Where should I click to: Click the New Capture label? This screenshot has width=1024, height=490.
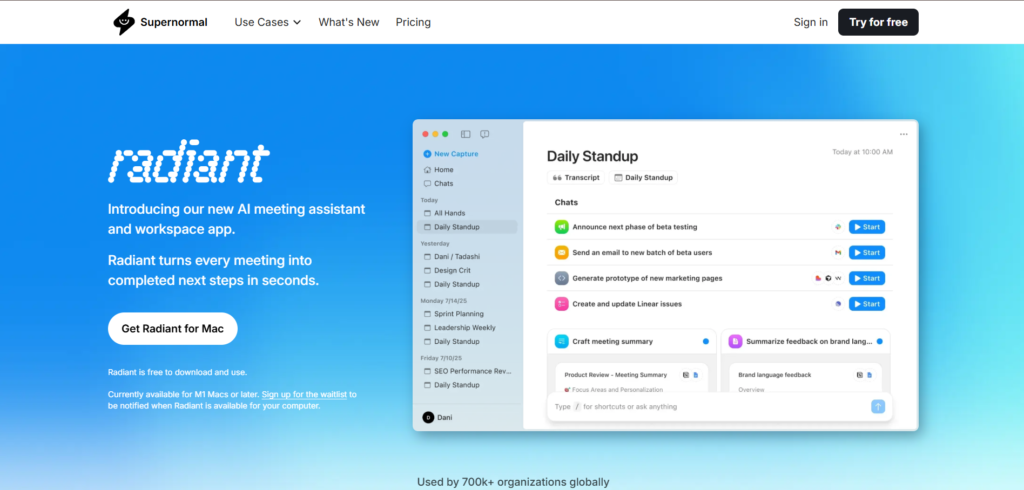456,154
